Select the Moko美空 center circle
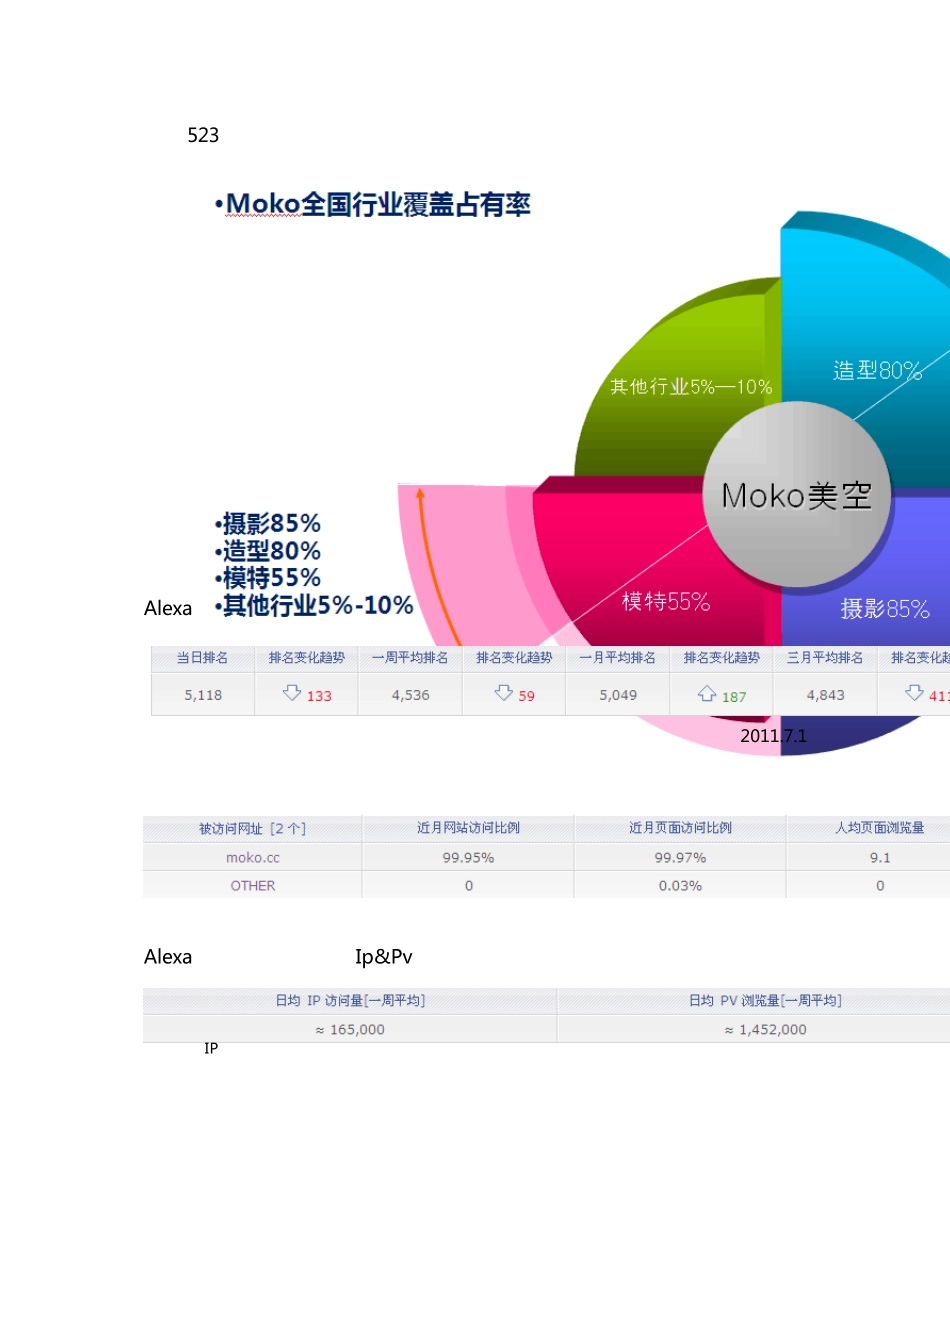950x1344 pixels. [797, 494]
